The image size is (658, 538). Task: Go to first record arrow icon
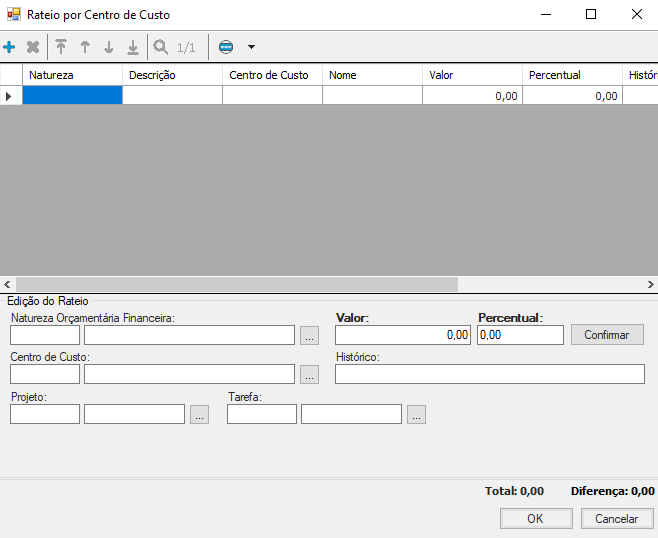(61, 47)
